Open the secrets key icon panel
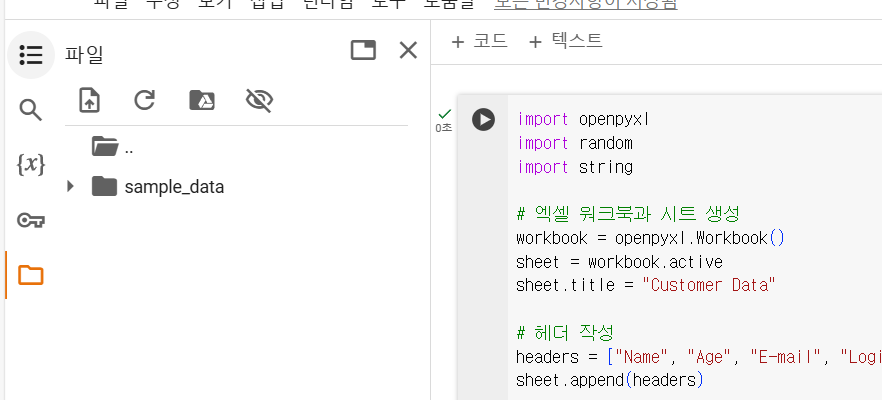Screen dimensions: 882x400 31,220
